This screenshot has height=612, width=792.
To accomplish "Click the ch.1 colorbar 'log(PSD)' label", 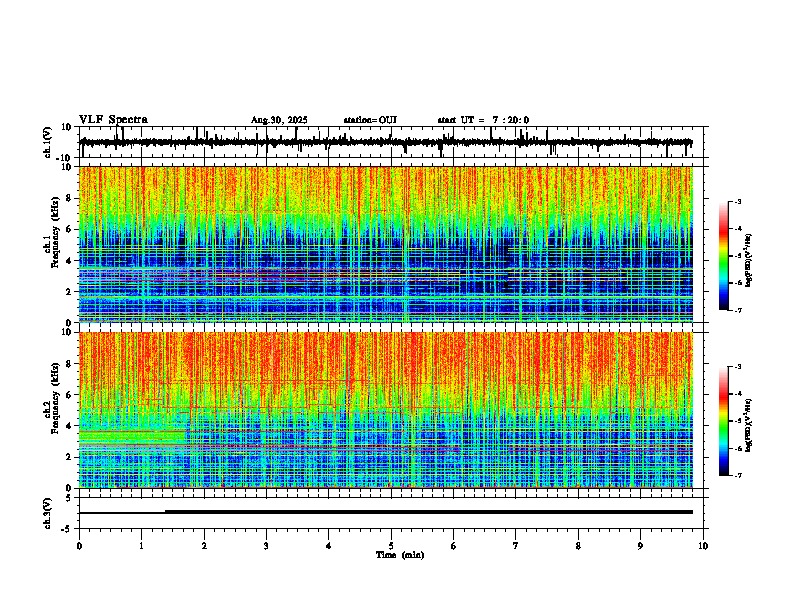I will pos(749,260).
